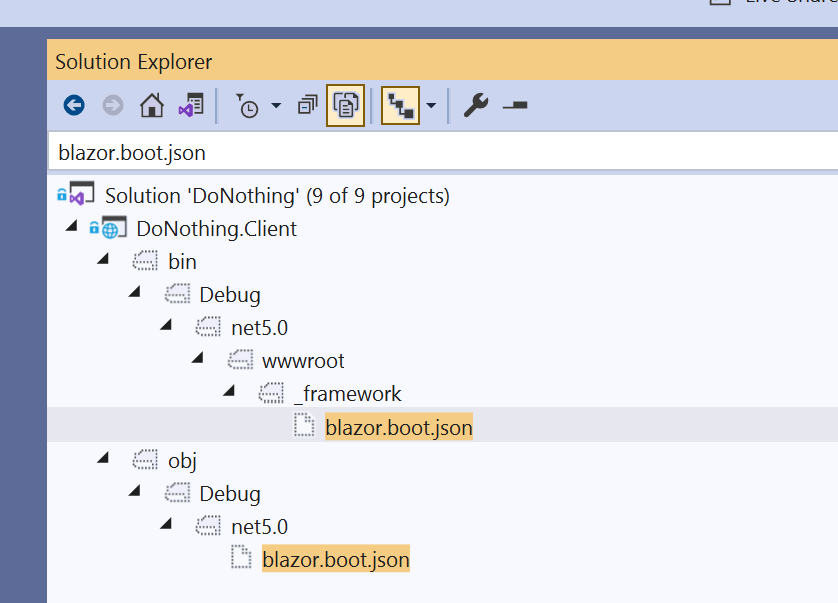Toggle Sync with Active Document

pyautogui.click(x=401, y=105)
